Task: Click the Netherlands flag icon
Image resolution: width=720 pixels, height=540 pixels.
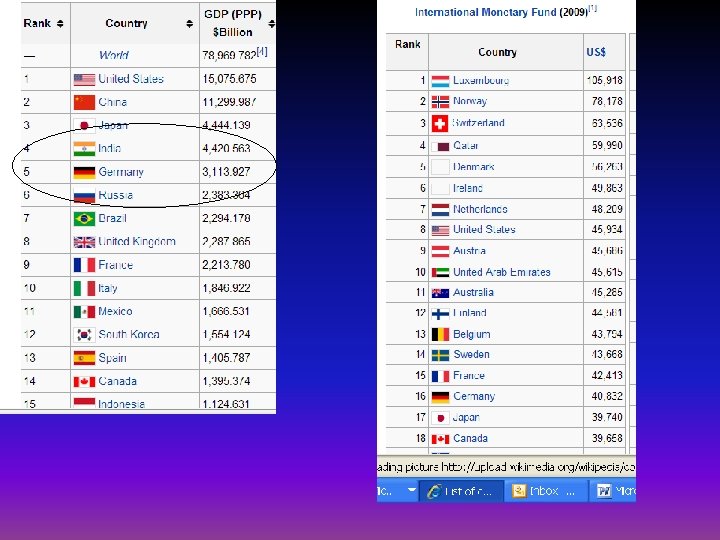Action: click(440, 210)
